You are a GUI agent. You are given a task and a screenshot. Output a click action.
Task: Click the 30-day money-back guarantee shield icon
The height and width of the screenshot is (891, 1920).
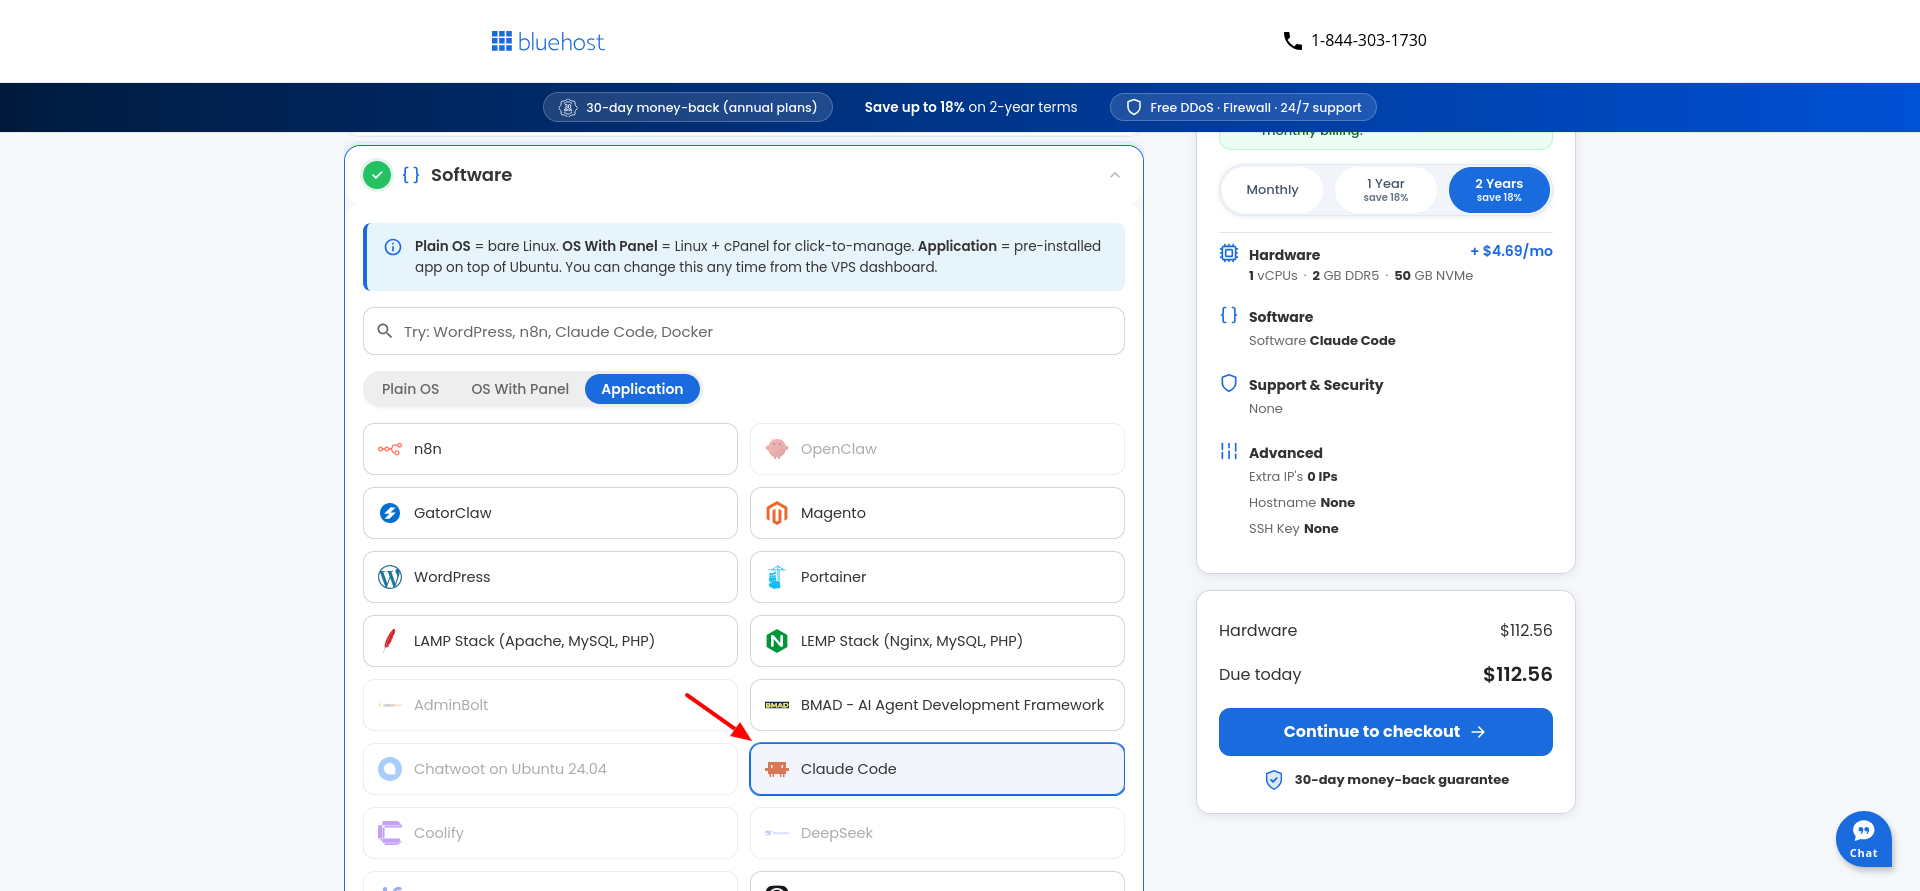[x=1274, y=780]
